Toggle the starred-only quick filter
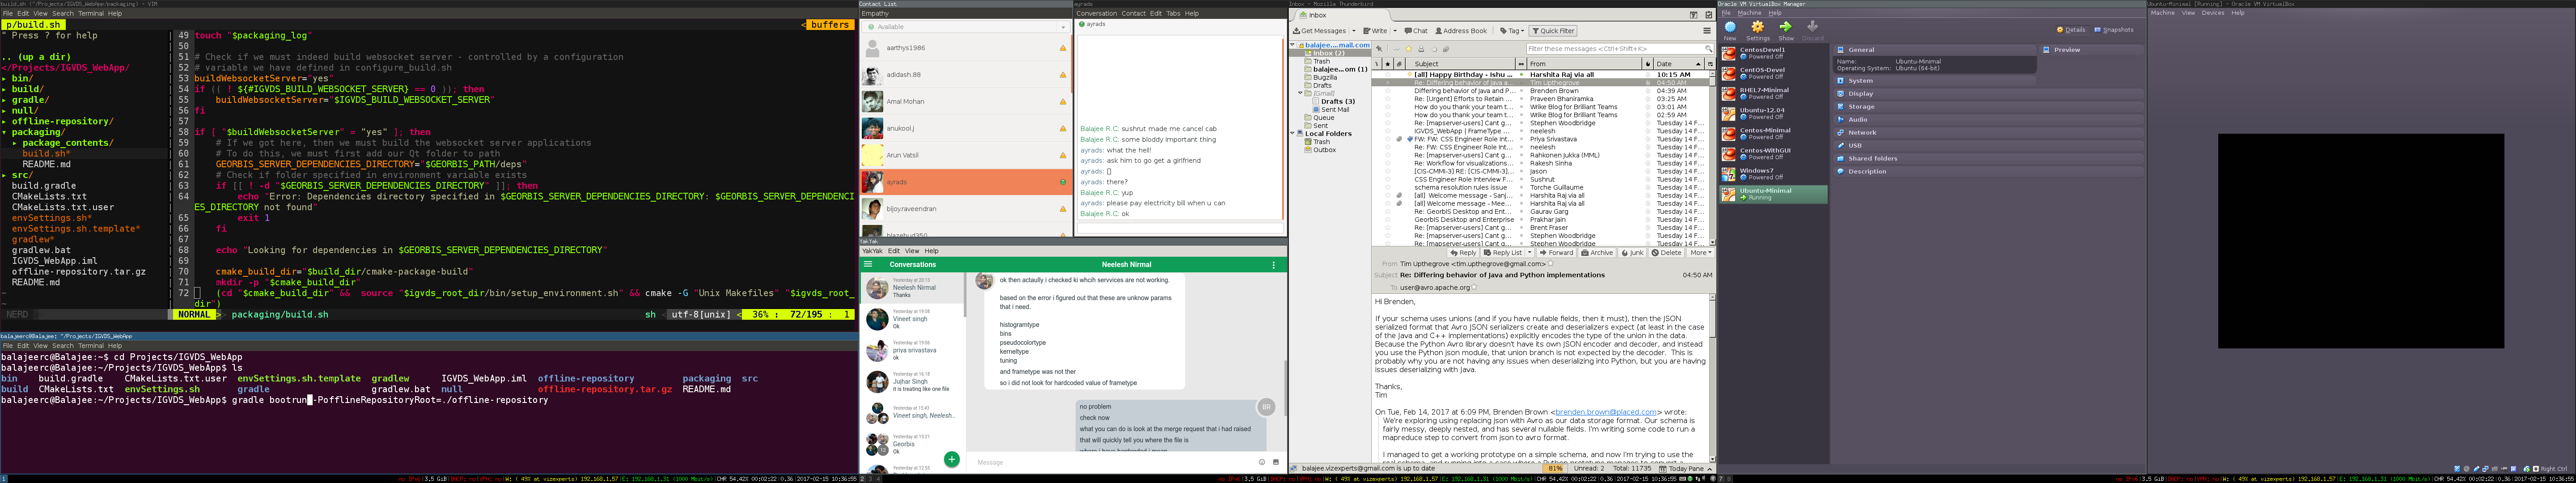 point(1409,49)
